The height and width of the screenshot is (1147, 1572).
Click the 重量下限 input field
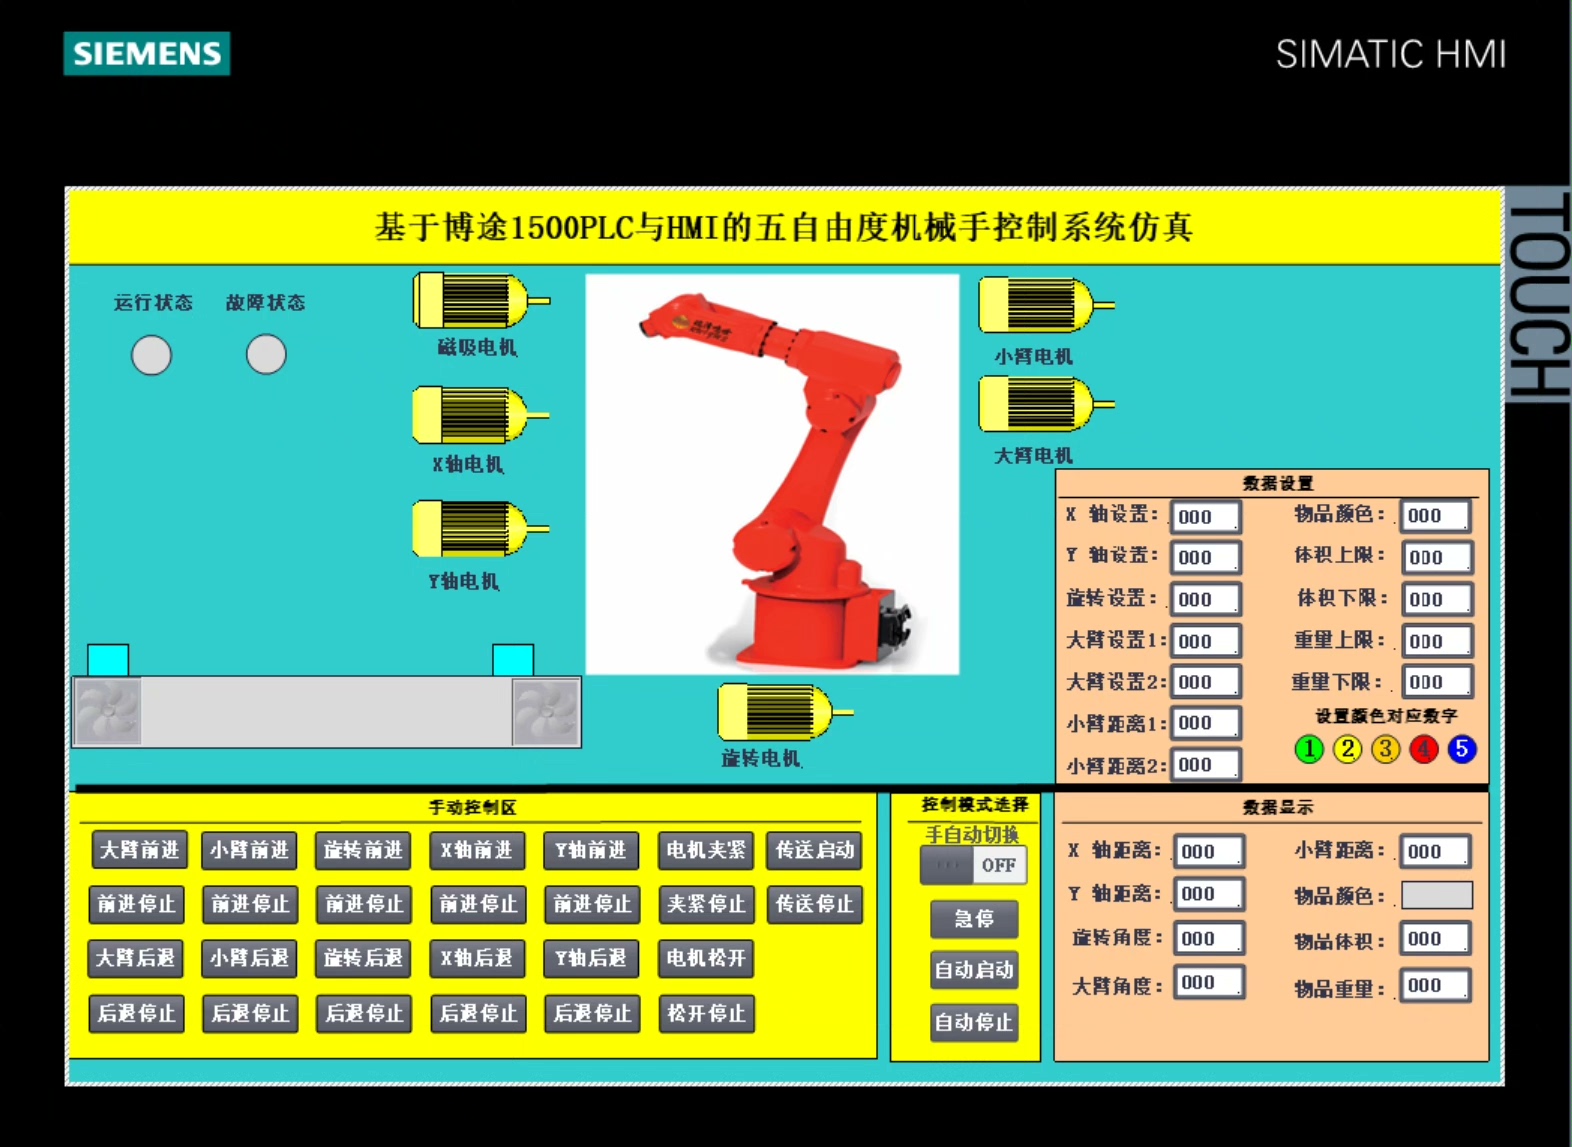click(x=1437, y=682)
